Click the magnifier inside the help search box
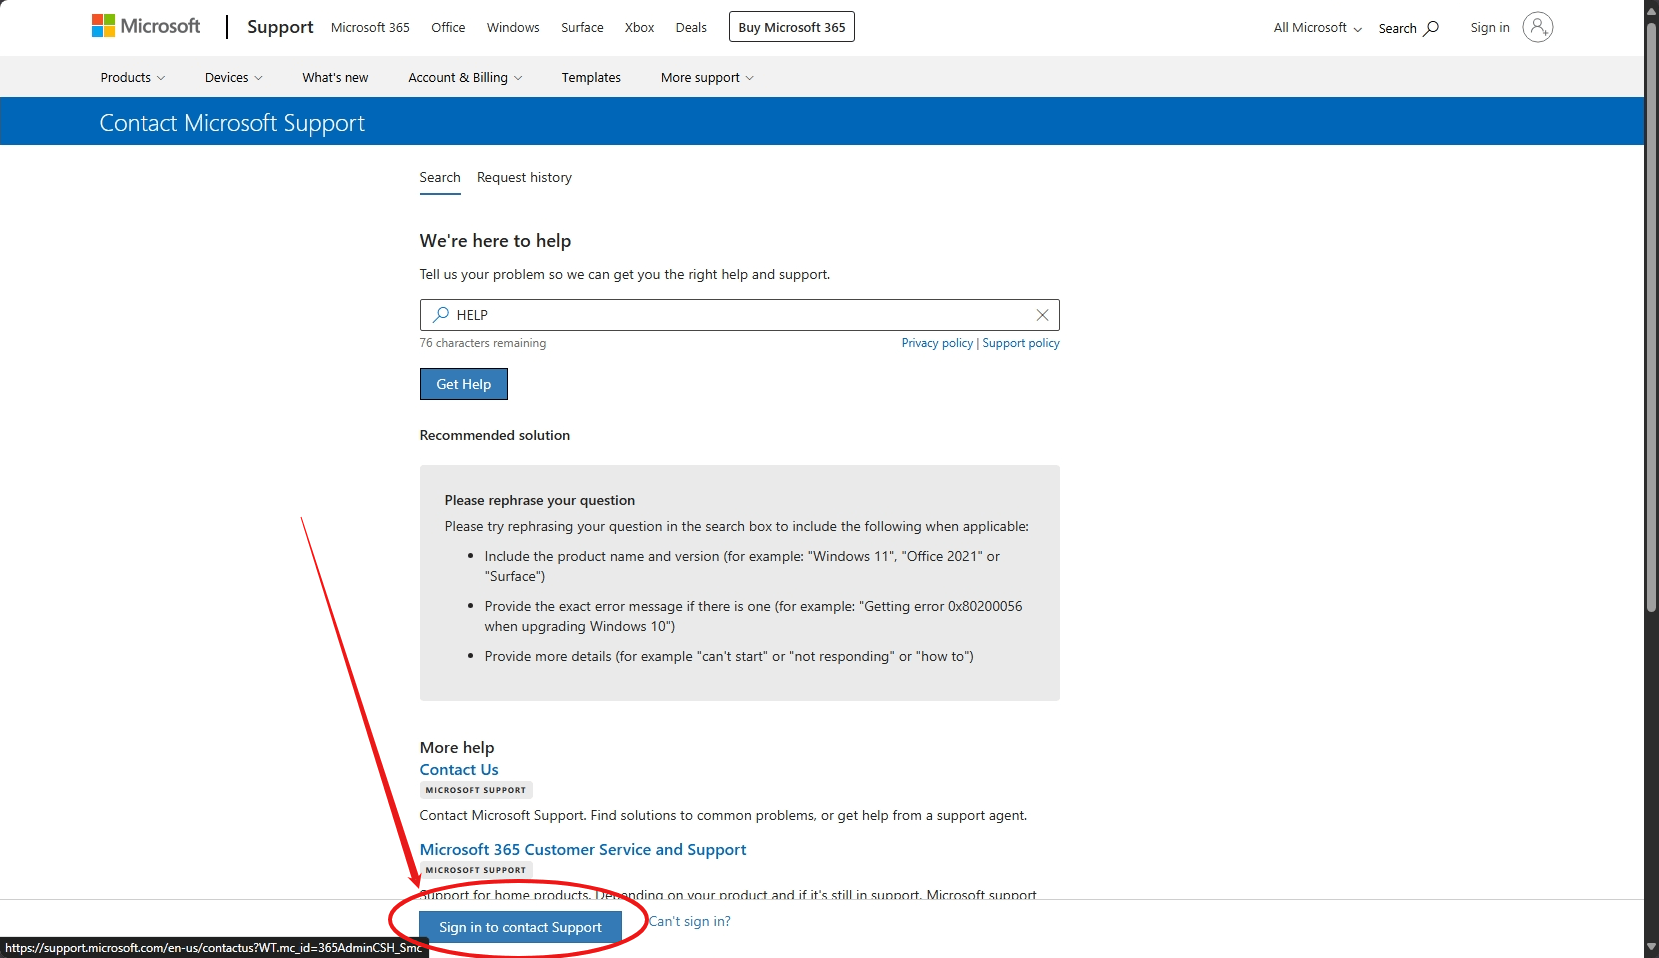1659x958 pixels. tap(441, 315)
